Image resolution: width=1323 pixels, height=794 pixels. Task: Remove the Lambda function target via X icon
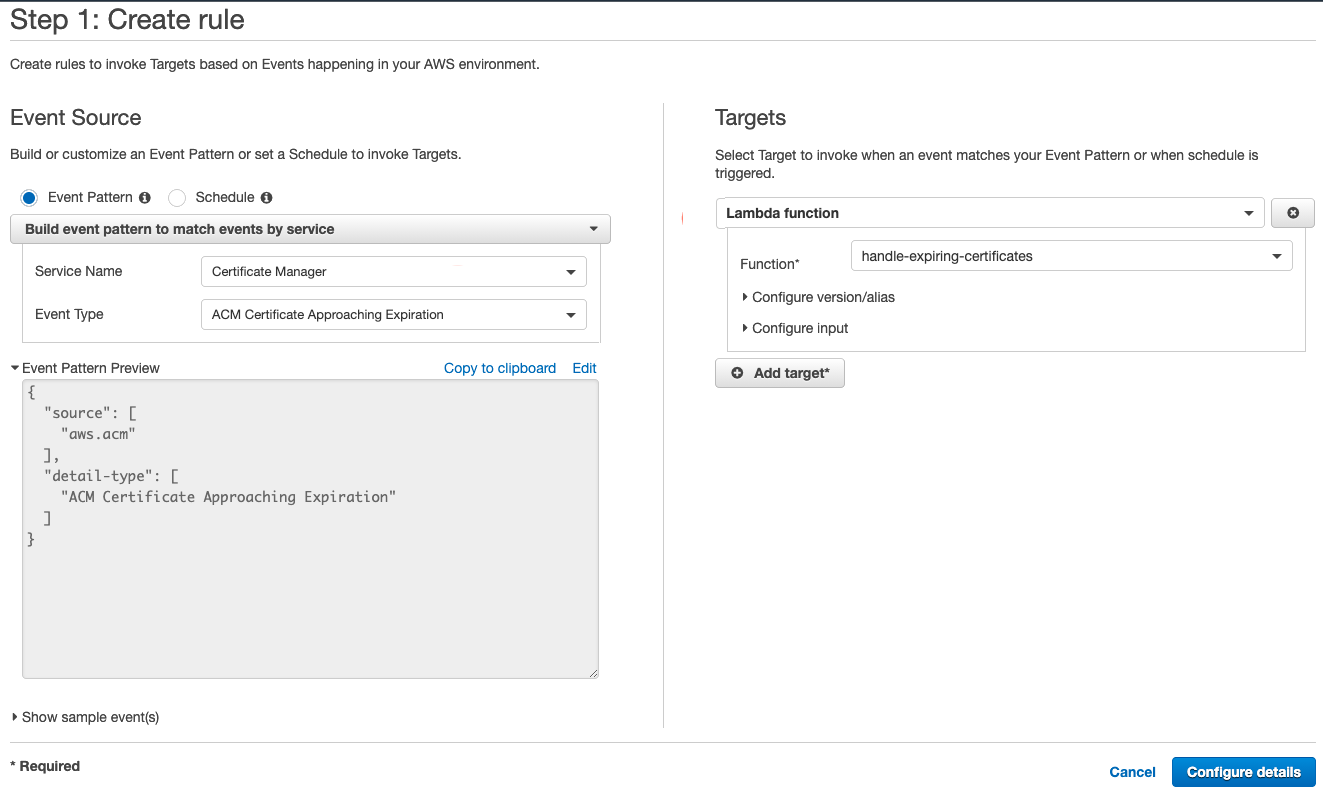(x=1292, y=212)
